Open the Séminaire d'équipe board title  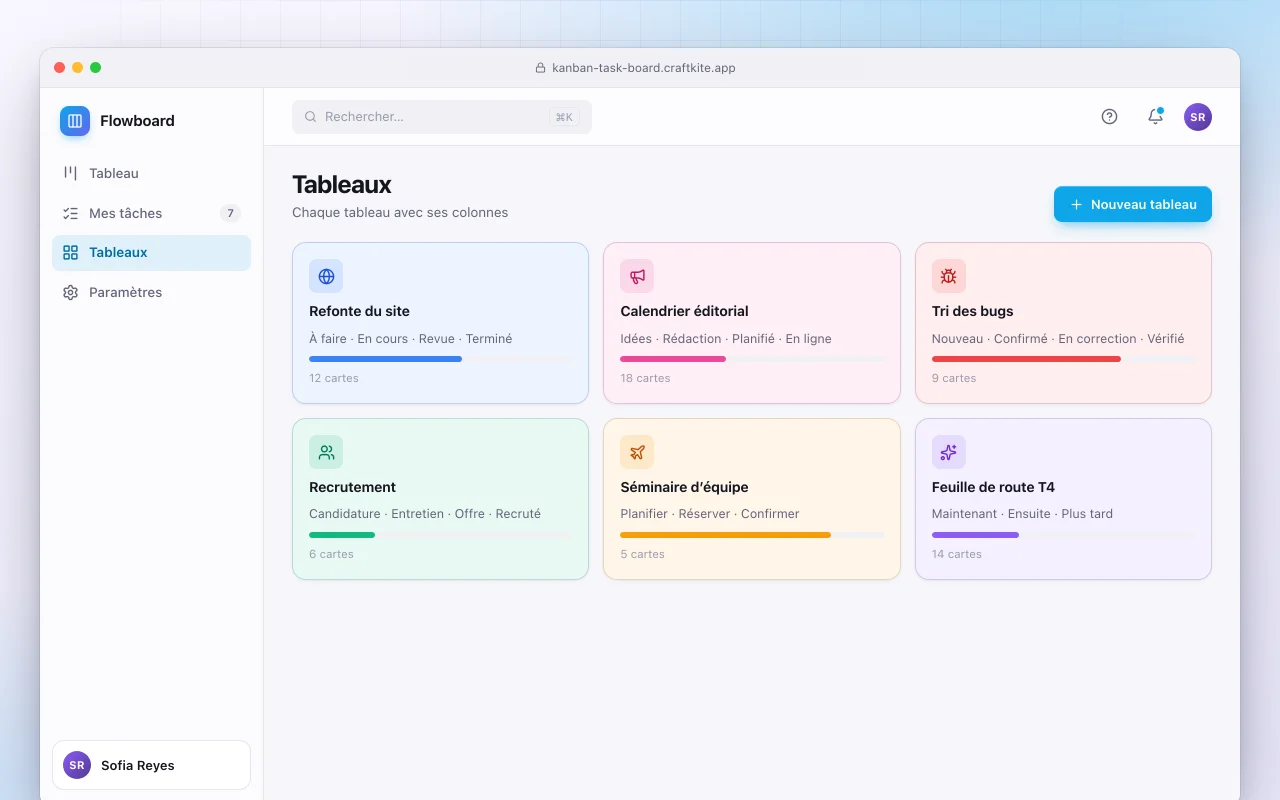click(685, 487)
